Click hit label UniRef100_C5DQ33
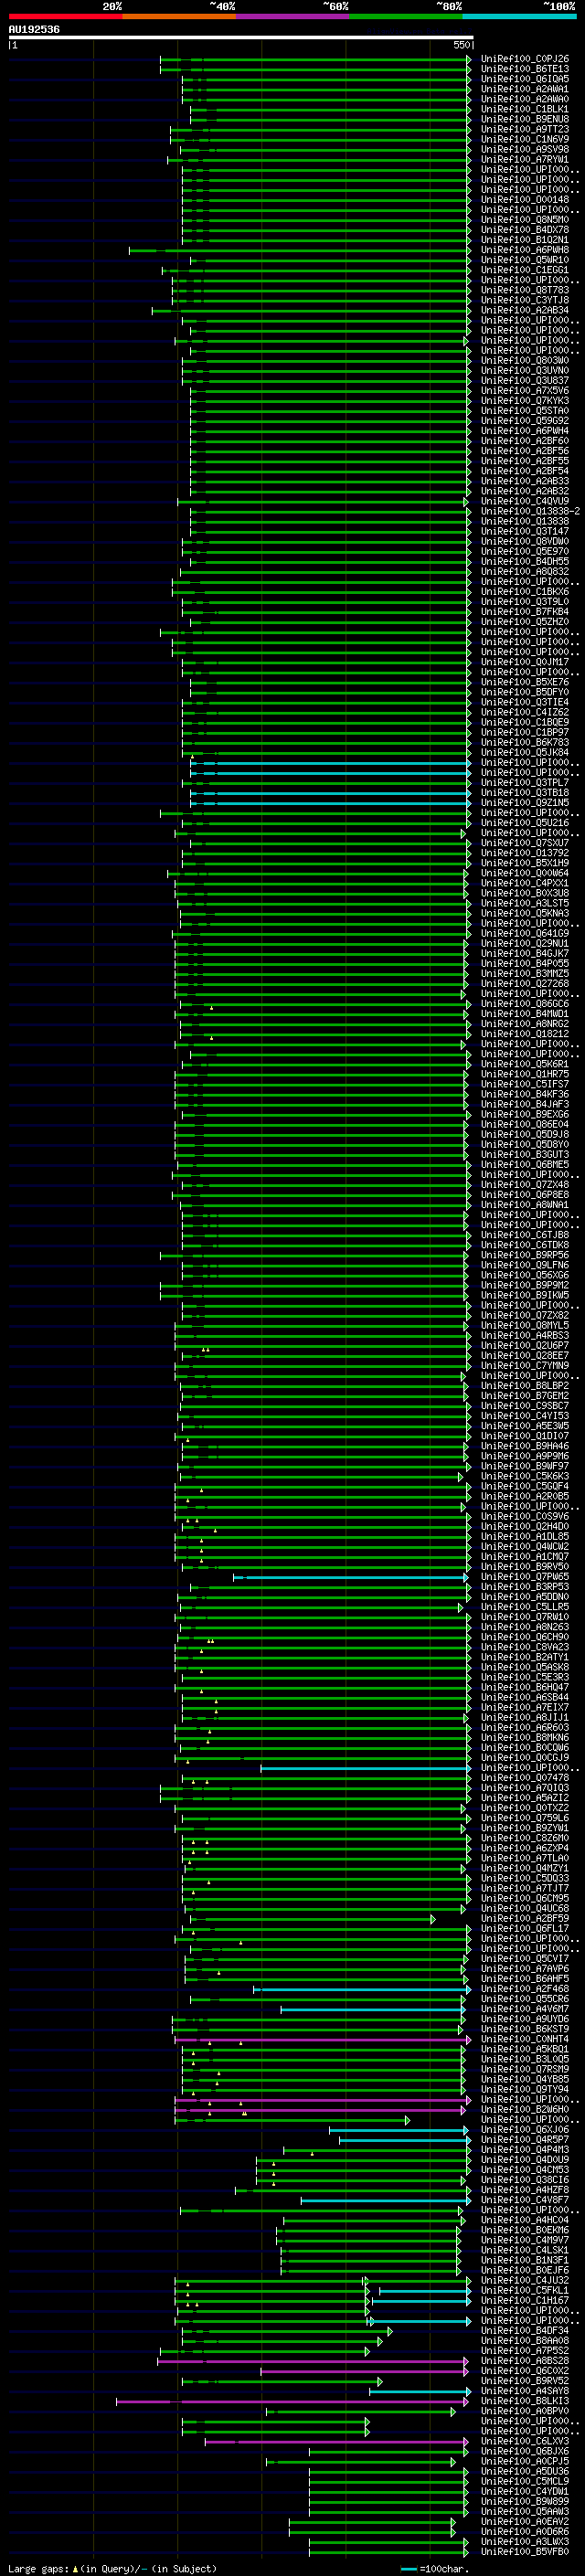The width and height of the screenshot is (585, 2576). tap(524, 1877)
